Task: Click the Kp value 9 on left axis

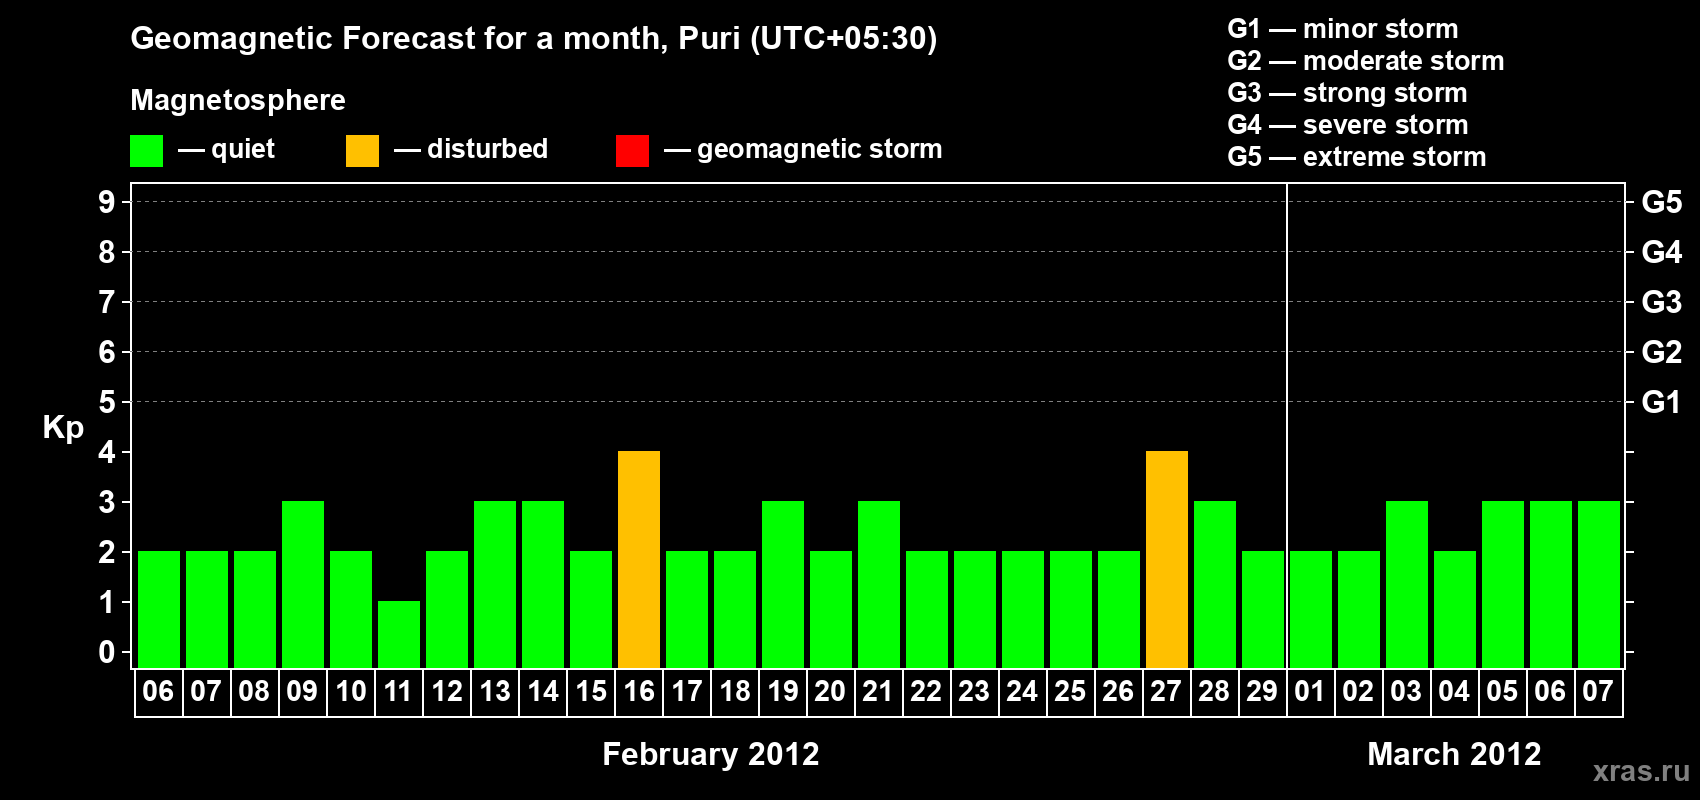Action: click(x=107, y=202)
